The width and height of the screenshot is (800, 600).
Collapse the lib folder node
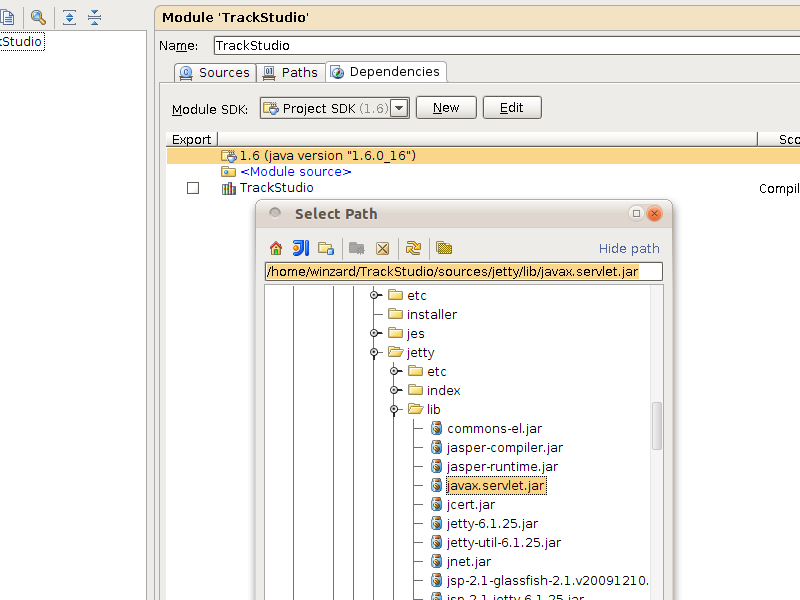pos(394,409)
